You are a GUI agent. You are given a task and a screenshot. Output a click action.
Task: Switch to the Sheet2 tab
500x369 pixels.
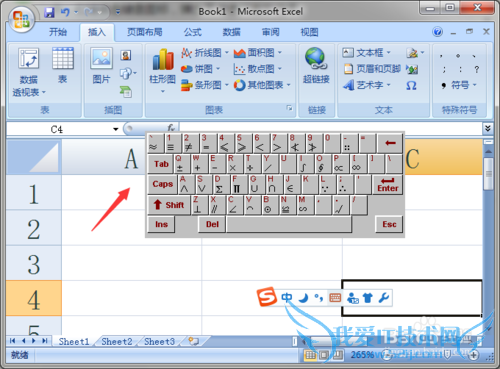tap(117, 342)
